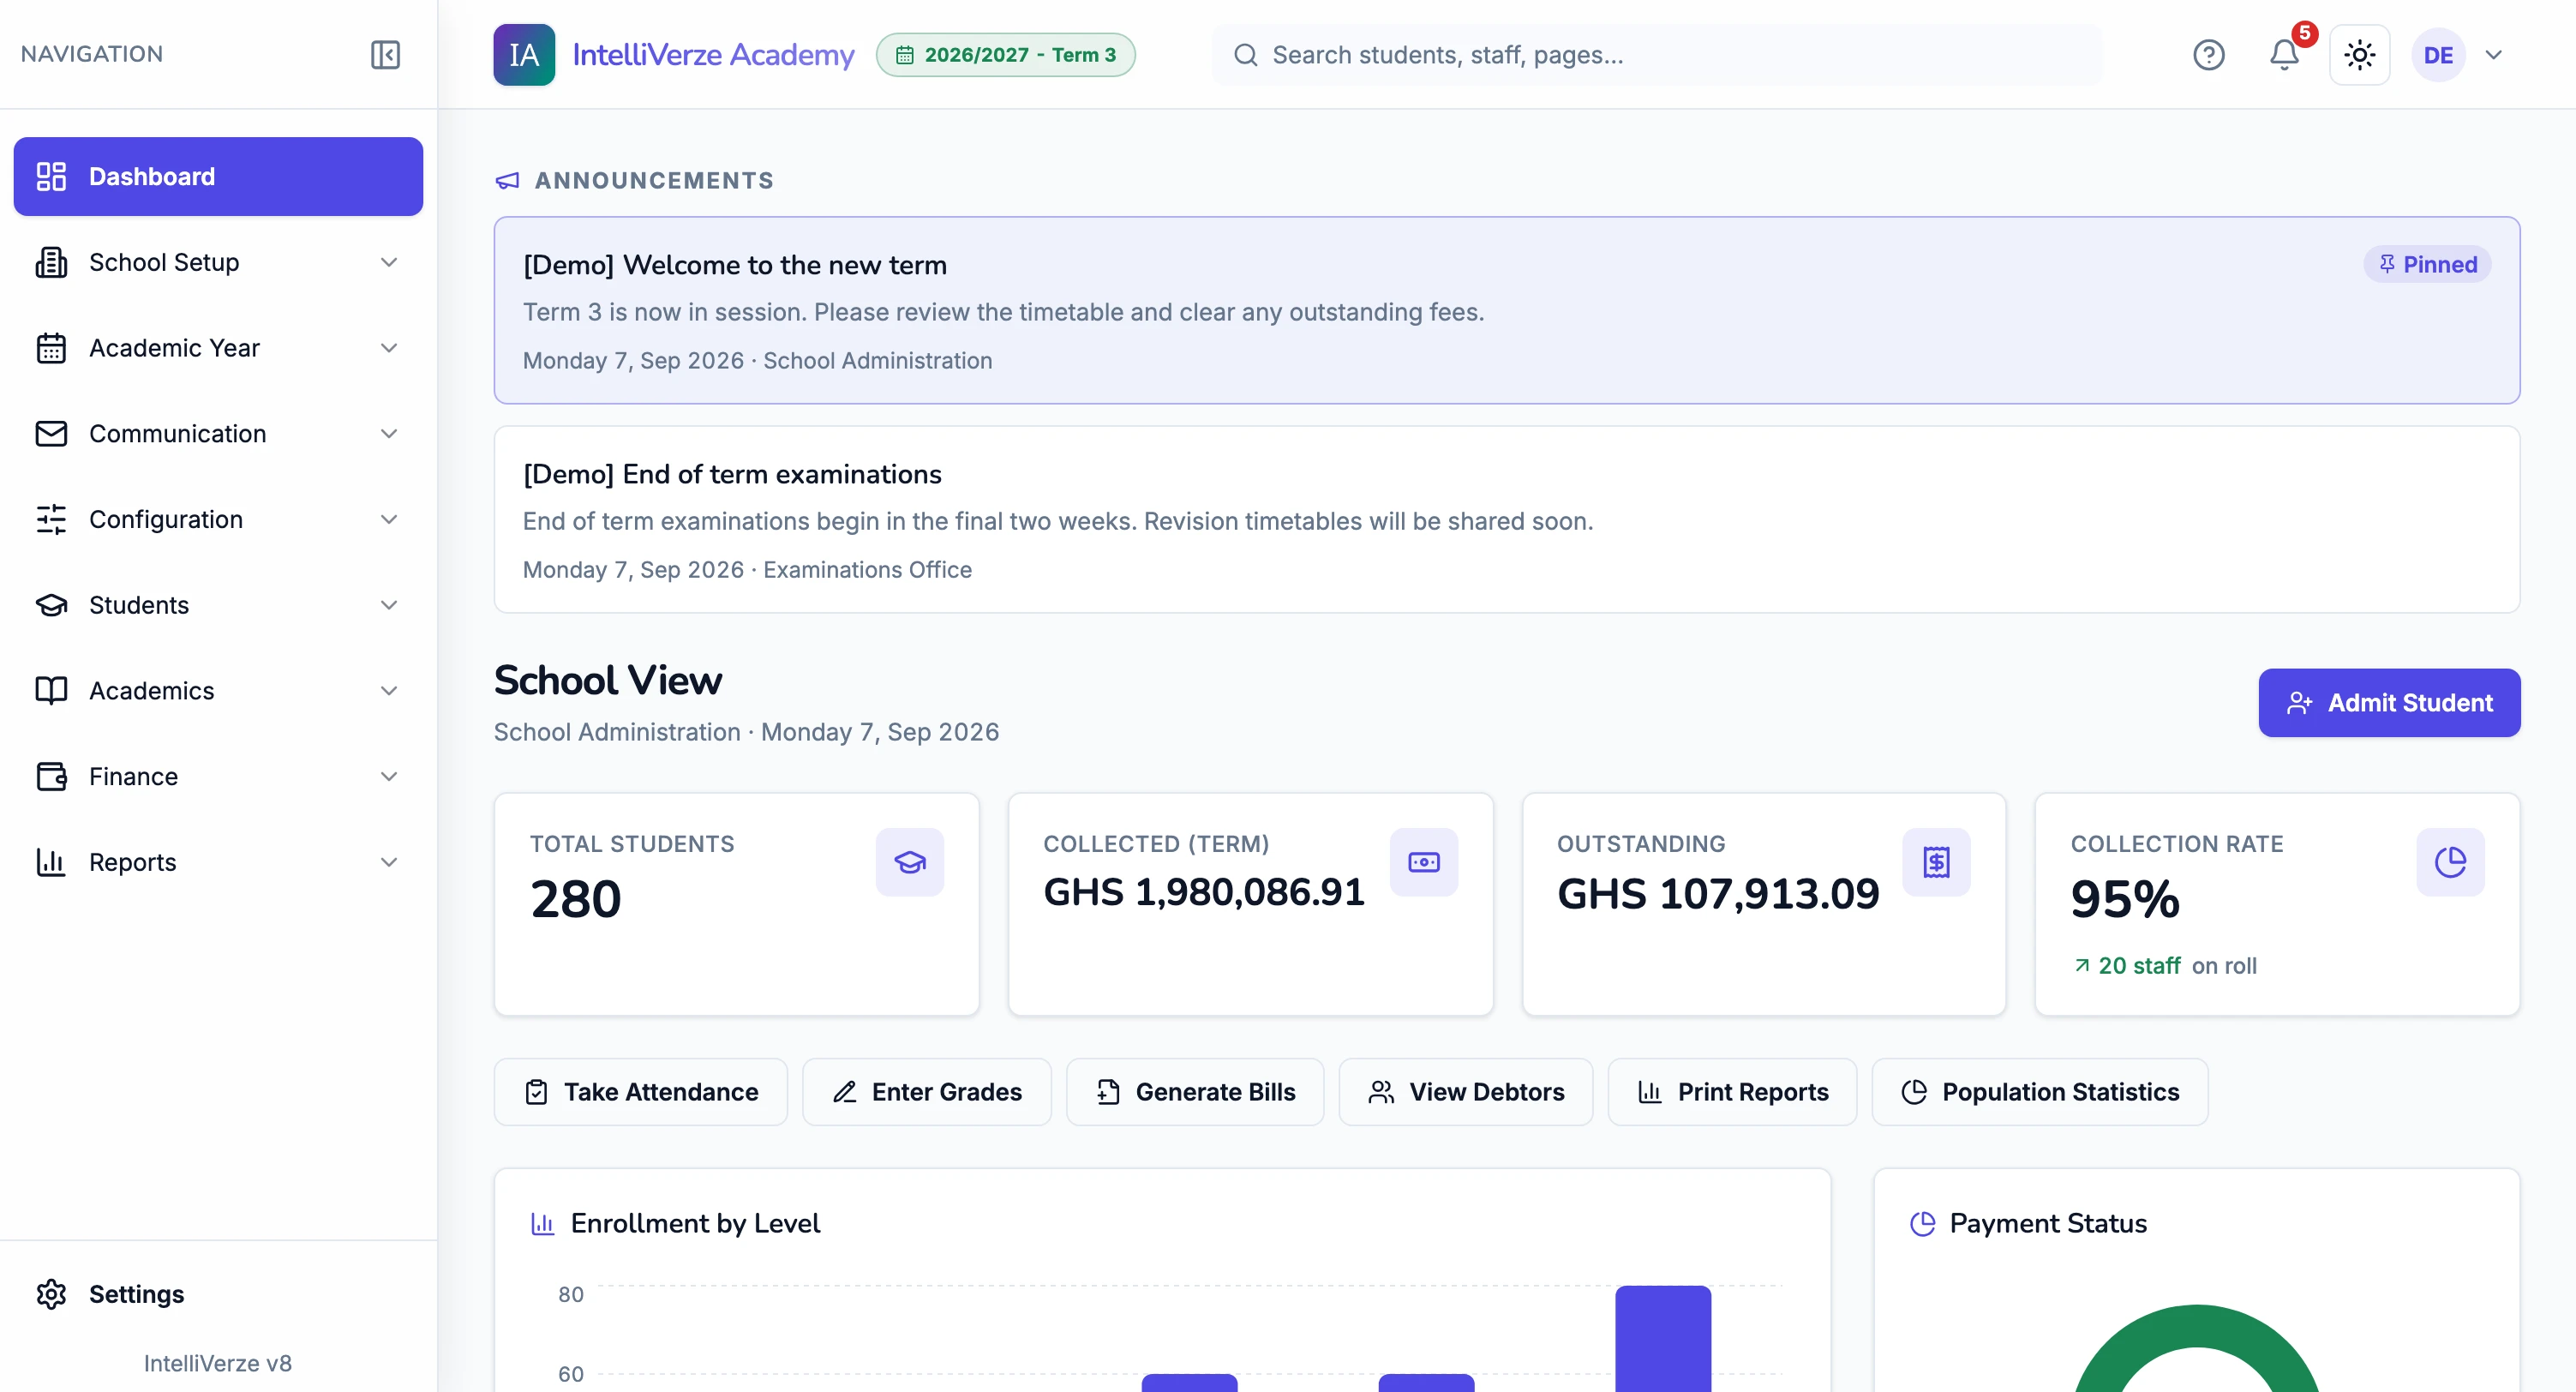The width and height of the screenshot is (2576, 1392).
Task: Click the IA academy logo
Action: (524, 54)
